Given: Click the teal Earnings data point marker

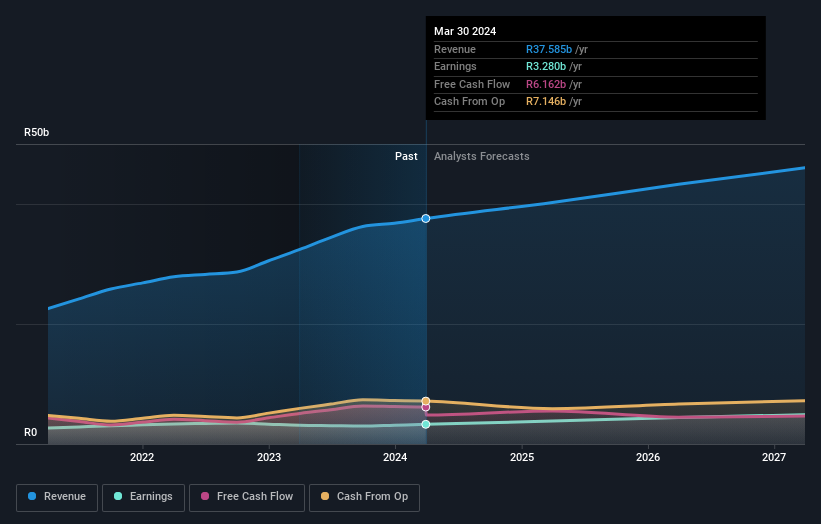Looking at the screenshot, I should pos(426,424).
